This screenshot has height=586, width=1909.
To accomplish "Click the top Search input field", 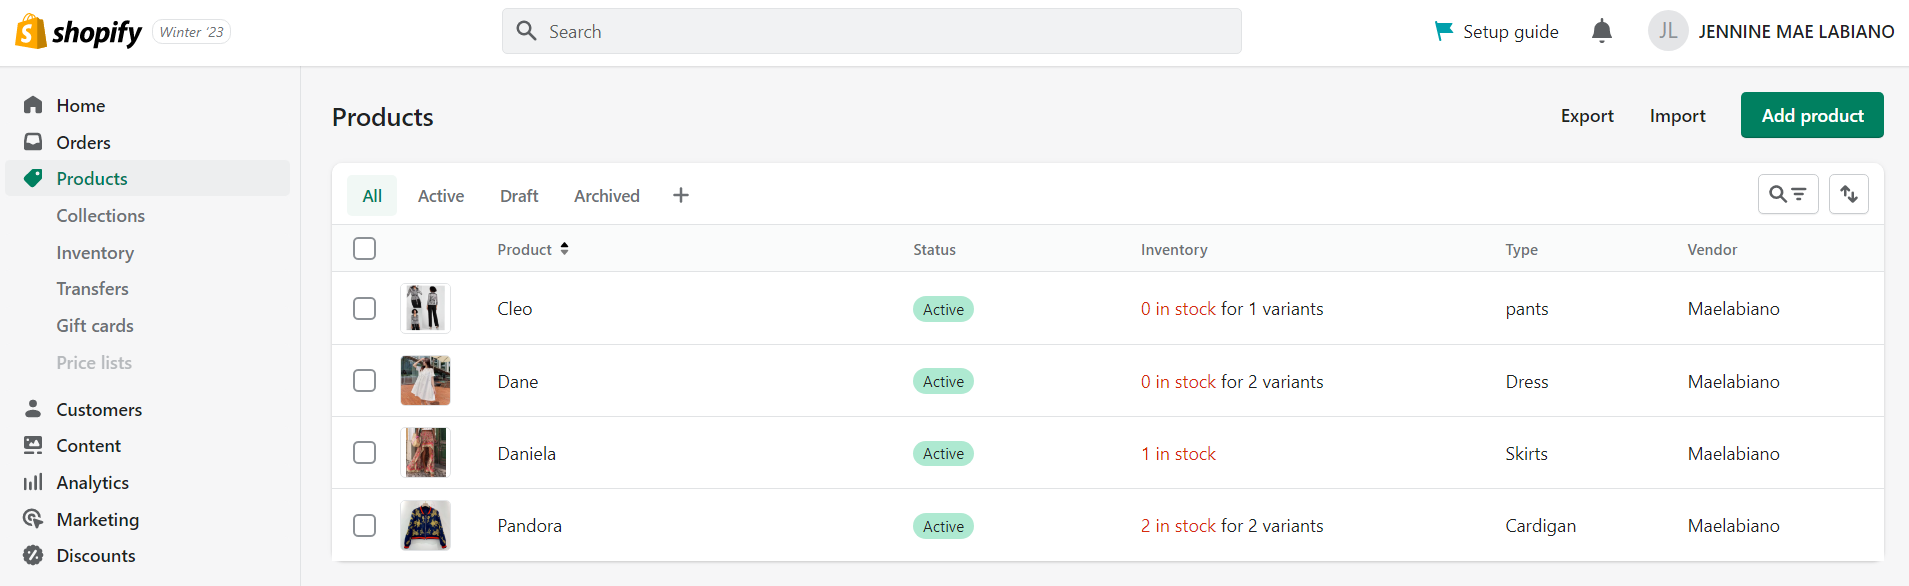I will (871, 32).
